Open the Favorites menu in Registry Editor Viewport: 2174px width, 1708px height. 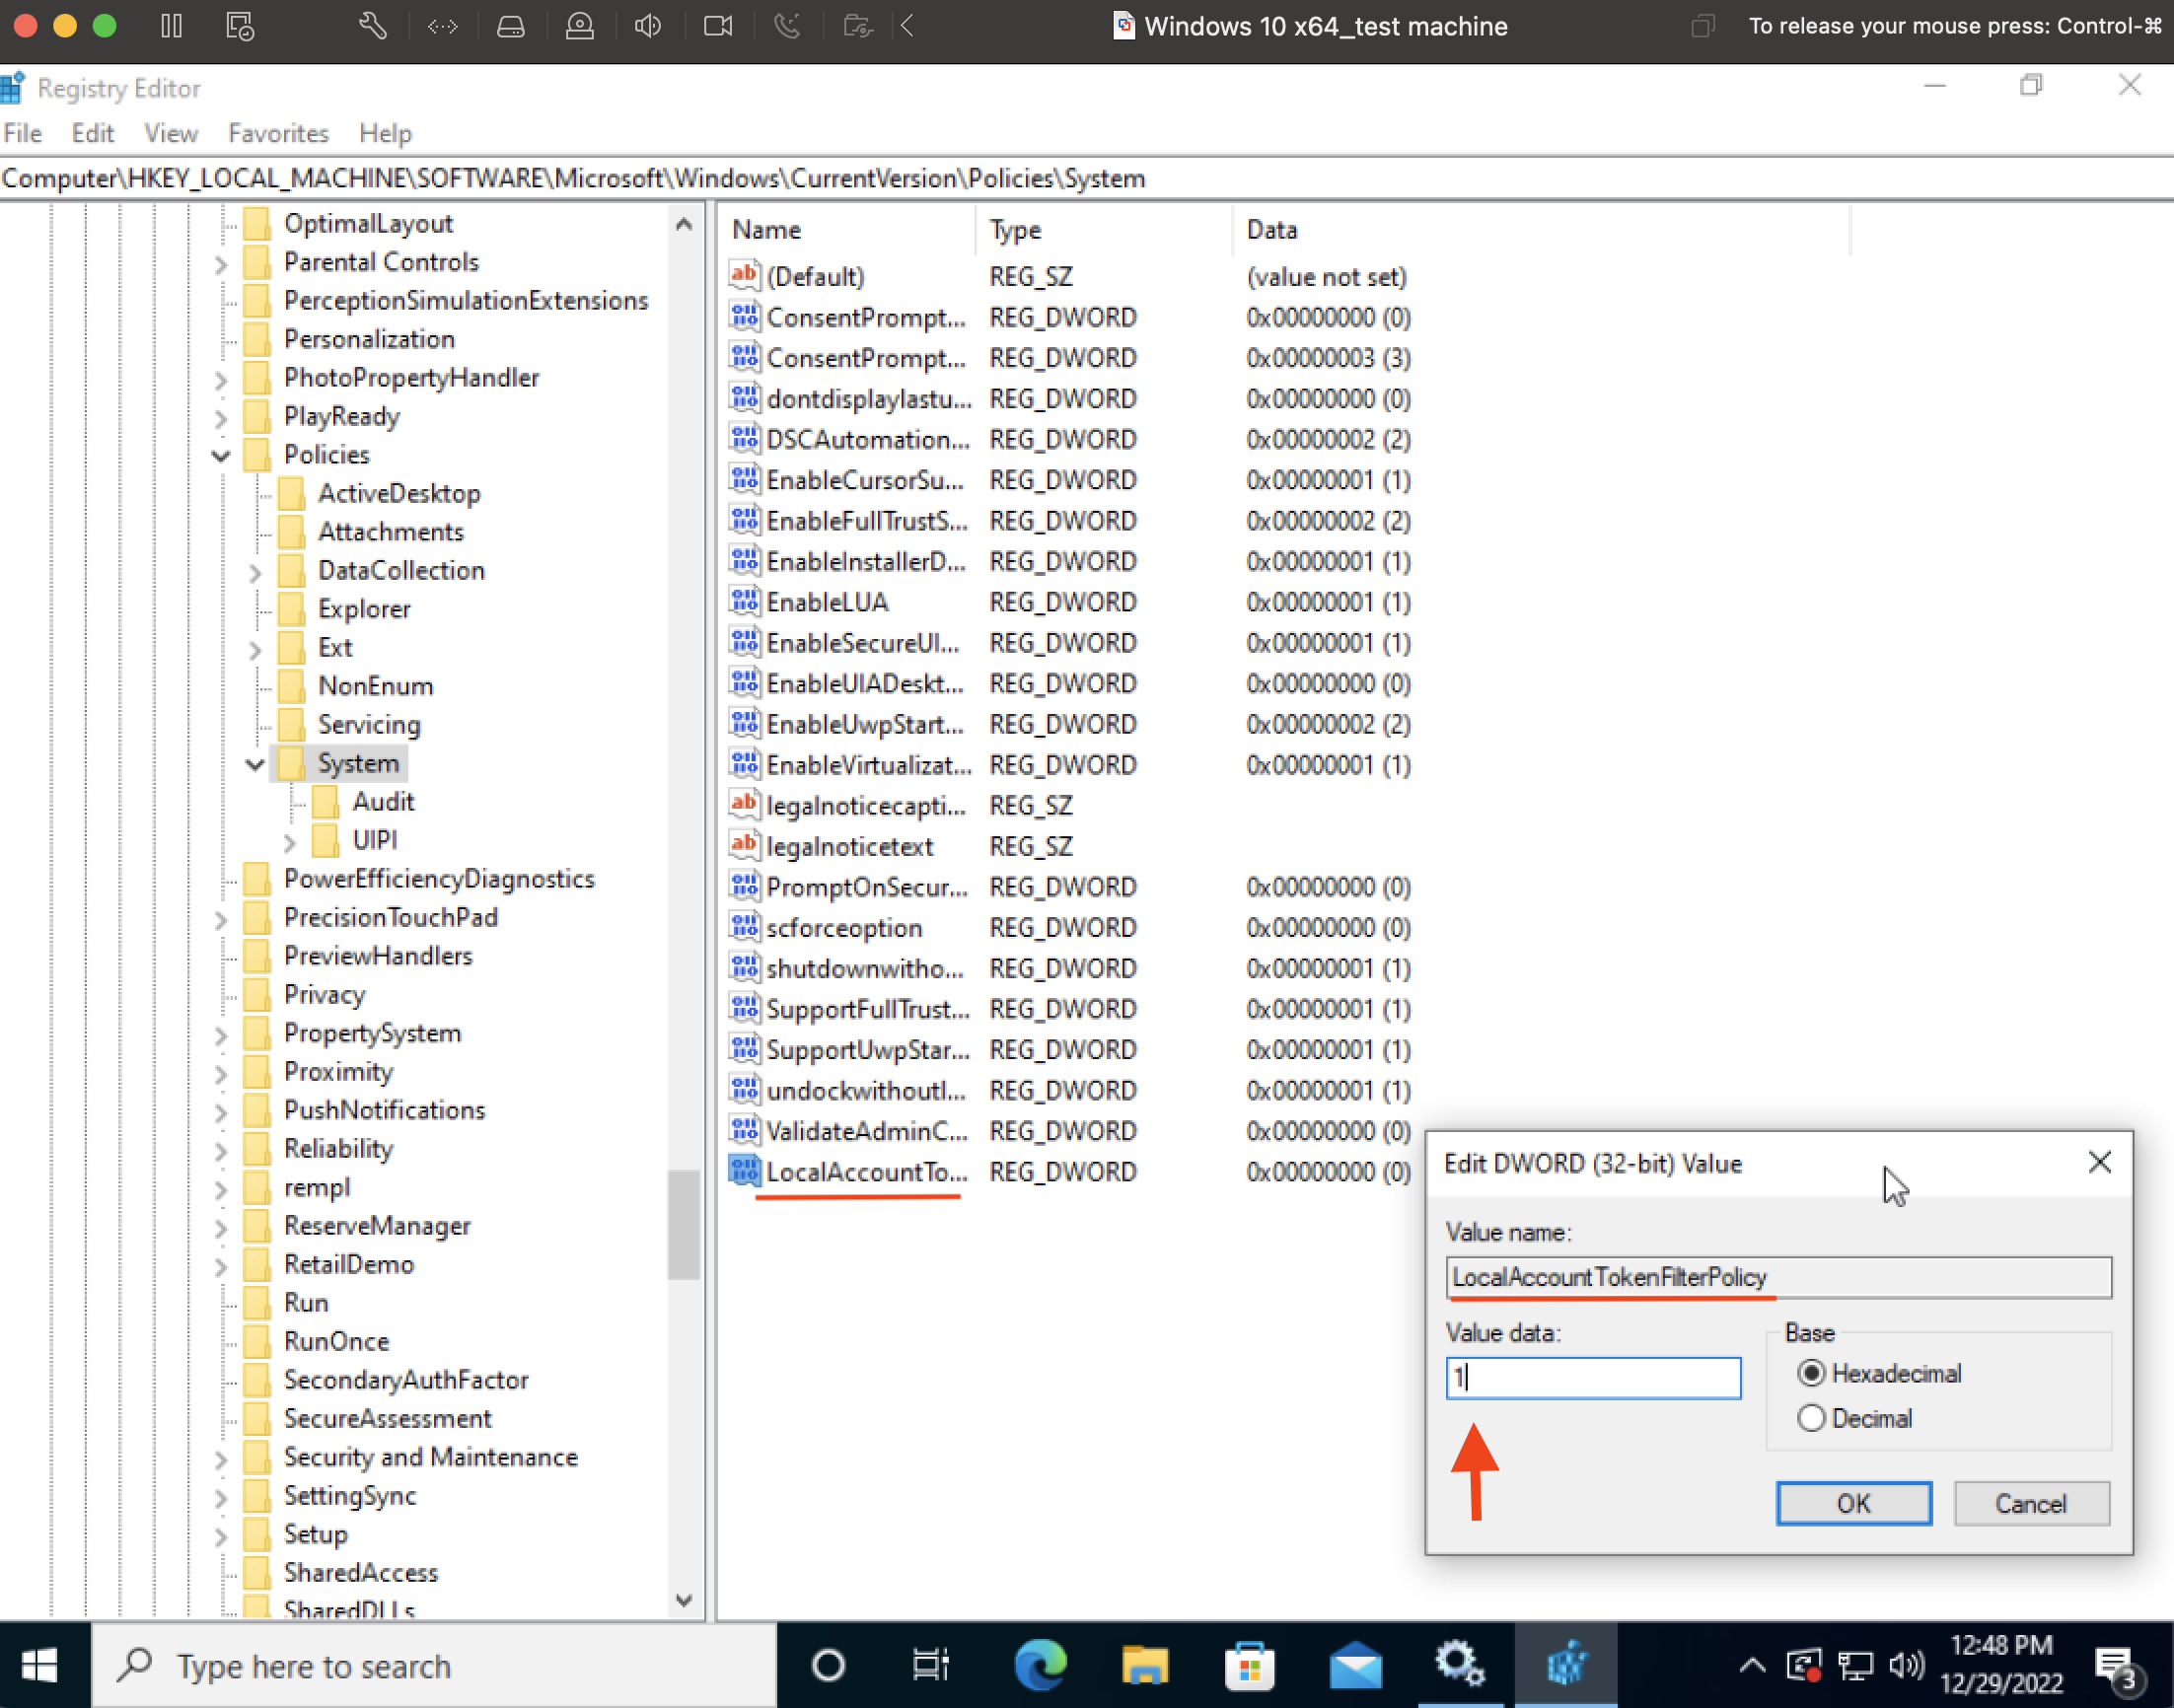[277, 133]
